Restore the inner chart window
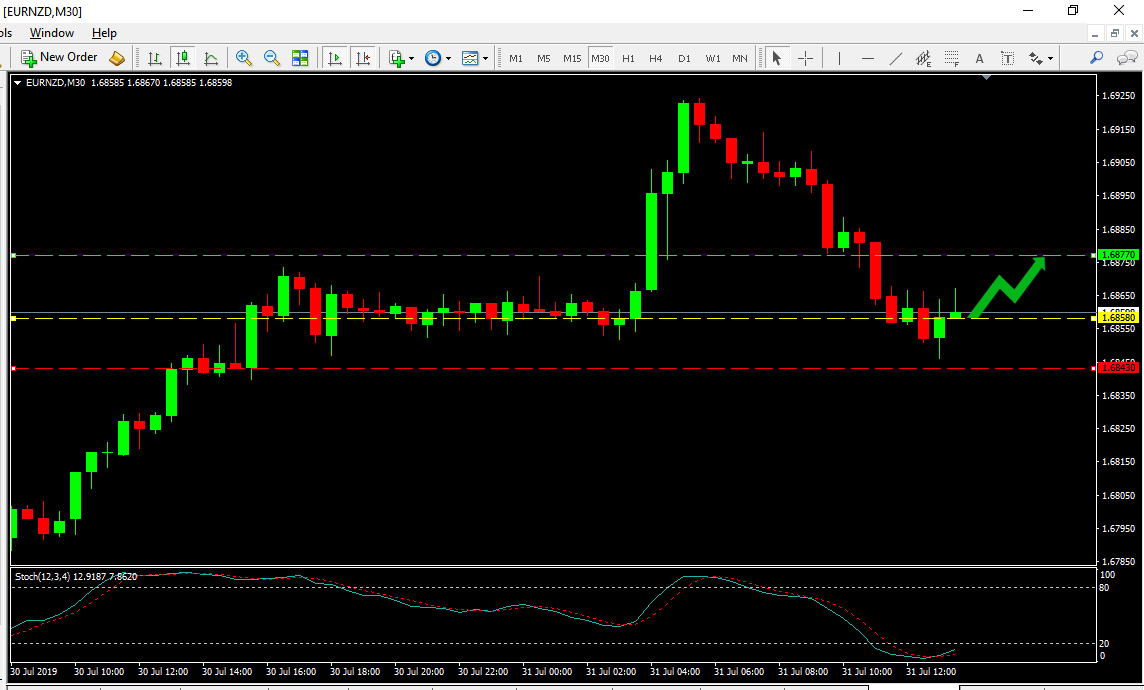The image size is (1144, 690). coord(1114,34)
